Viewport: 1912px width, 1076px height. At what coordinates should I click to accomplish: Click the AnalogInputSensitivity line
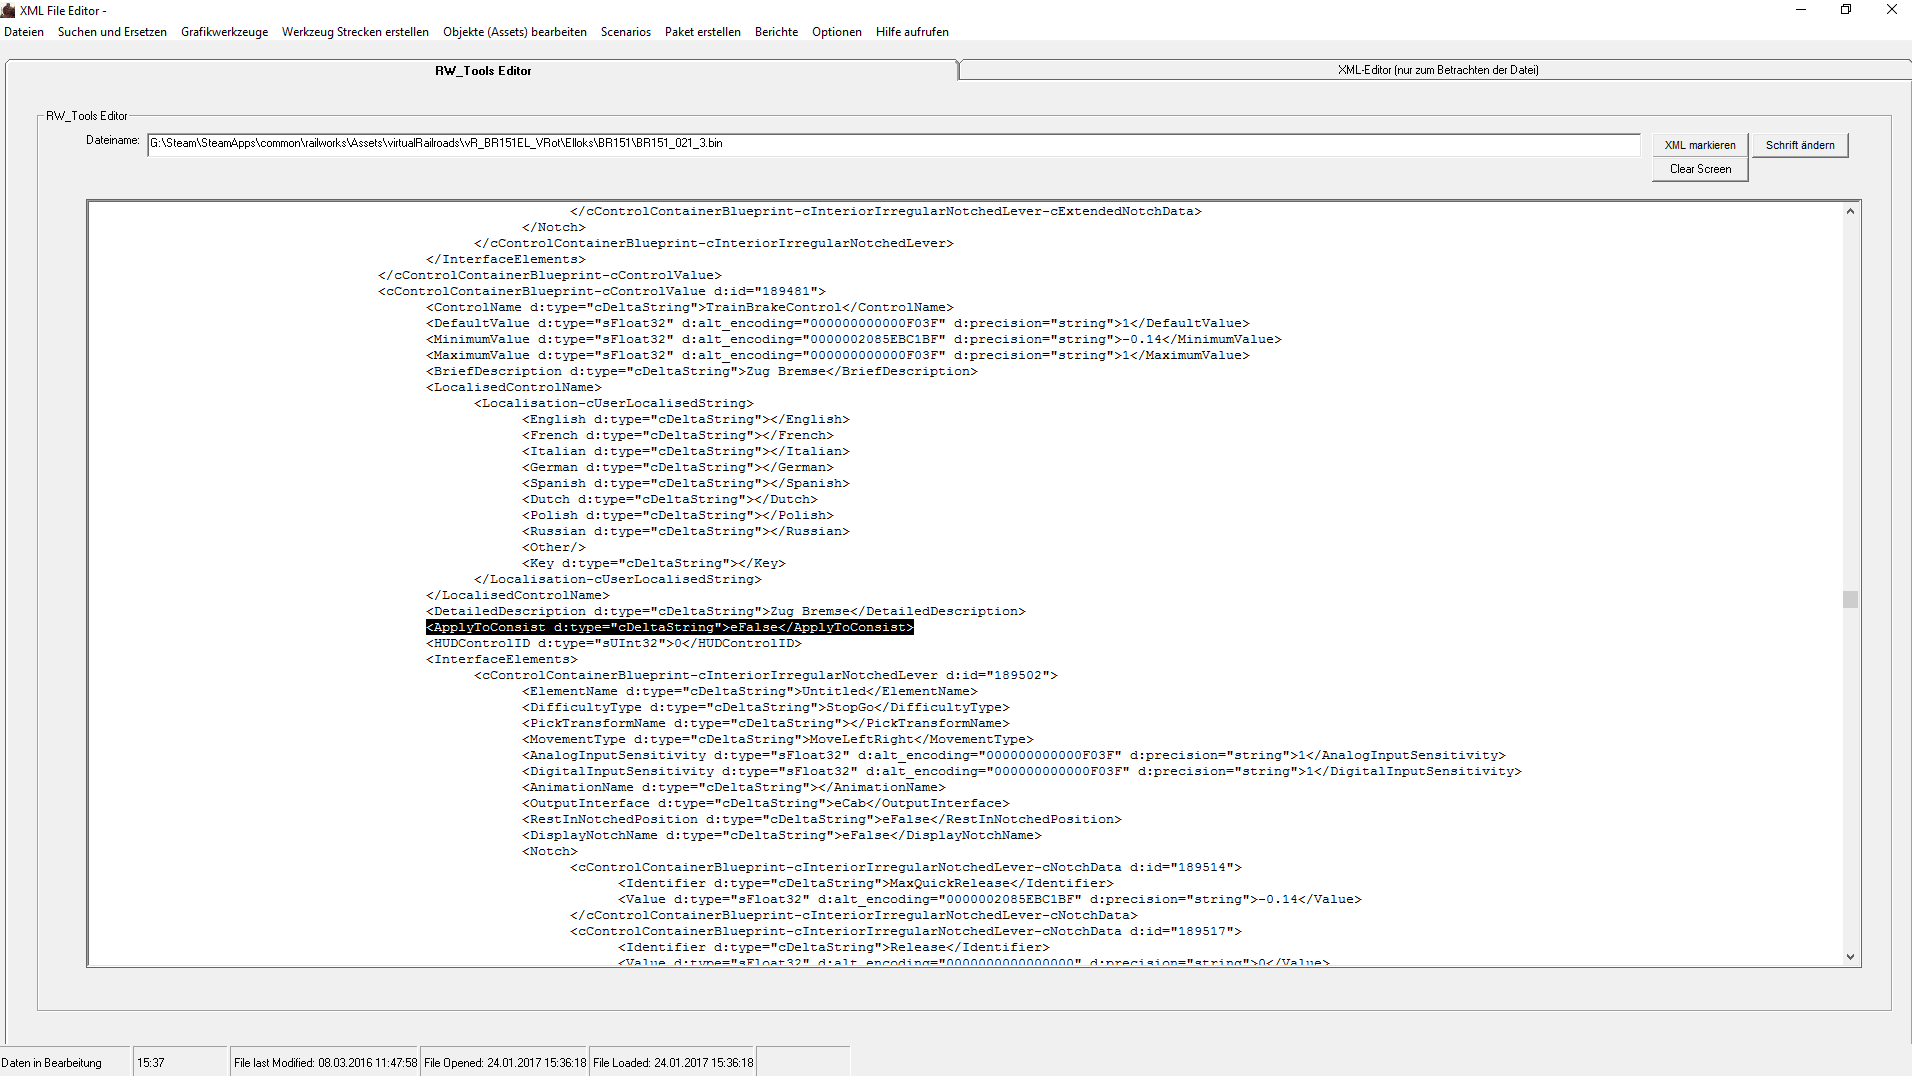[1014, 755]
